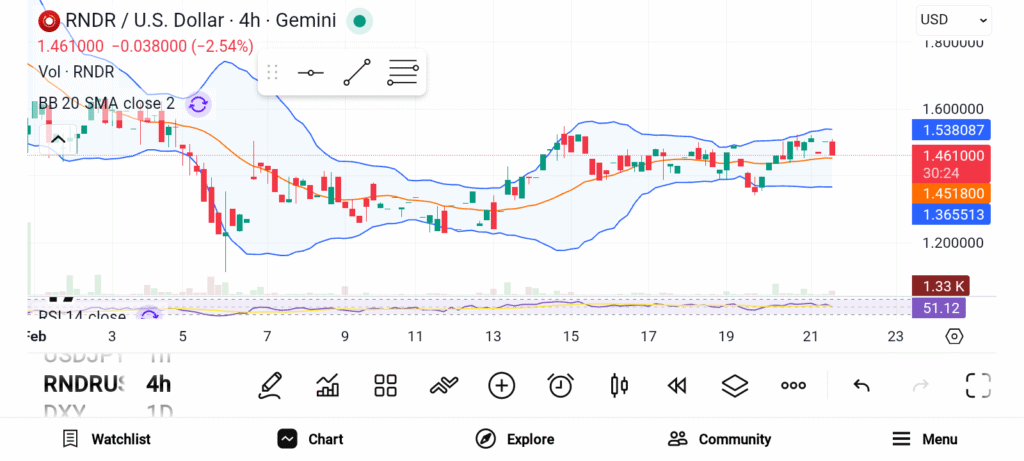Create an alert with alarm clock icon

560,385
